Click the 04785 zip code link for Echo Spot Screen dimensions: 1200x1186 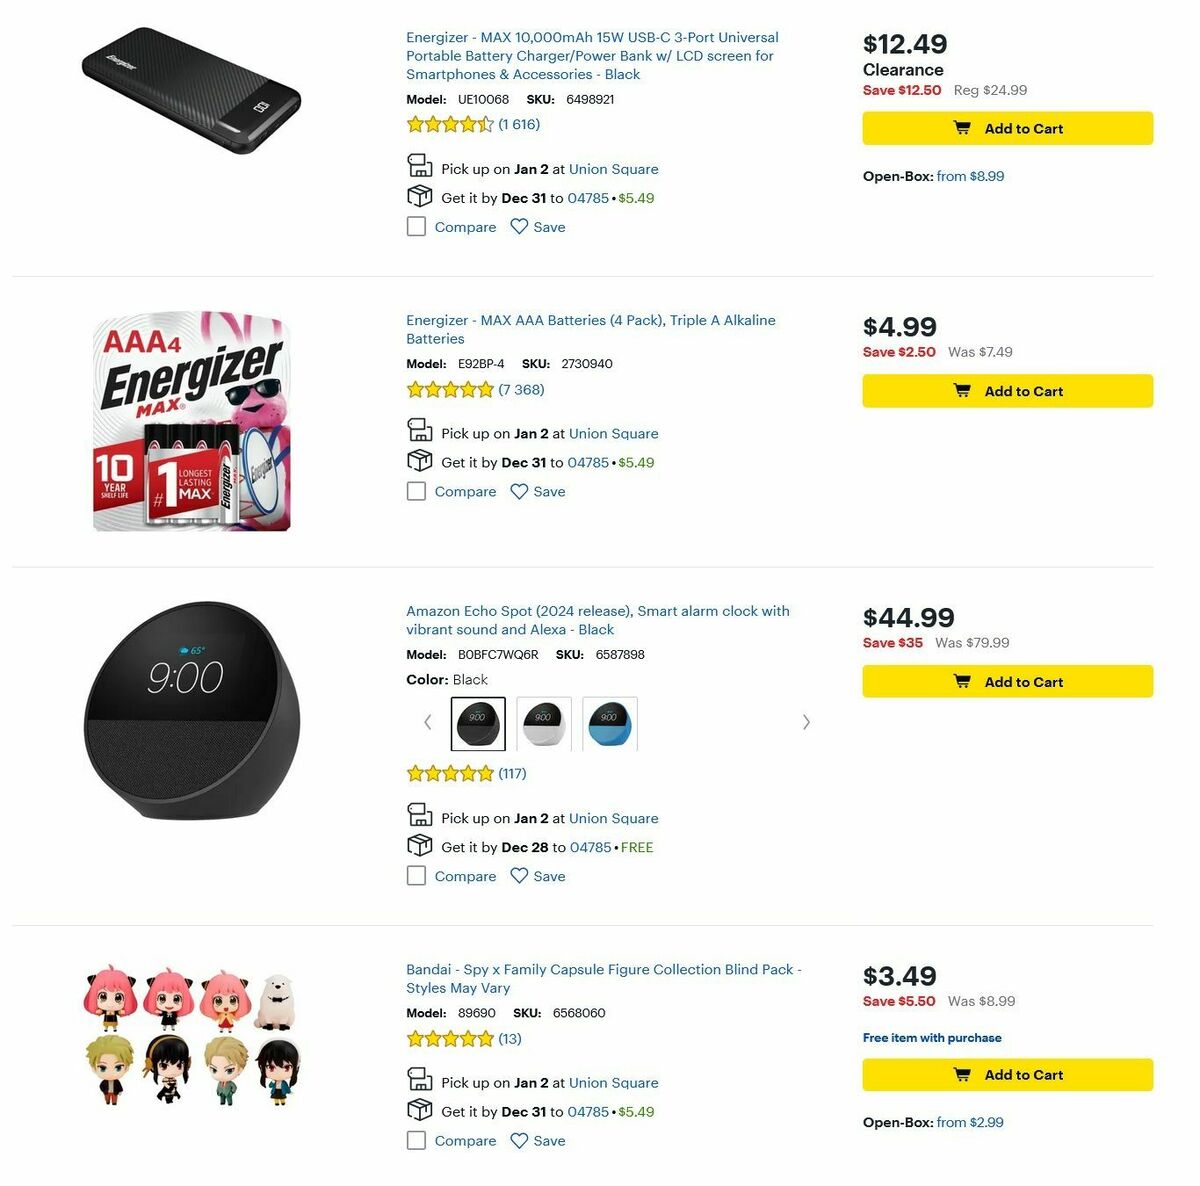coord(589,847)
